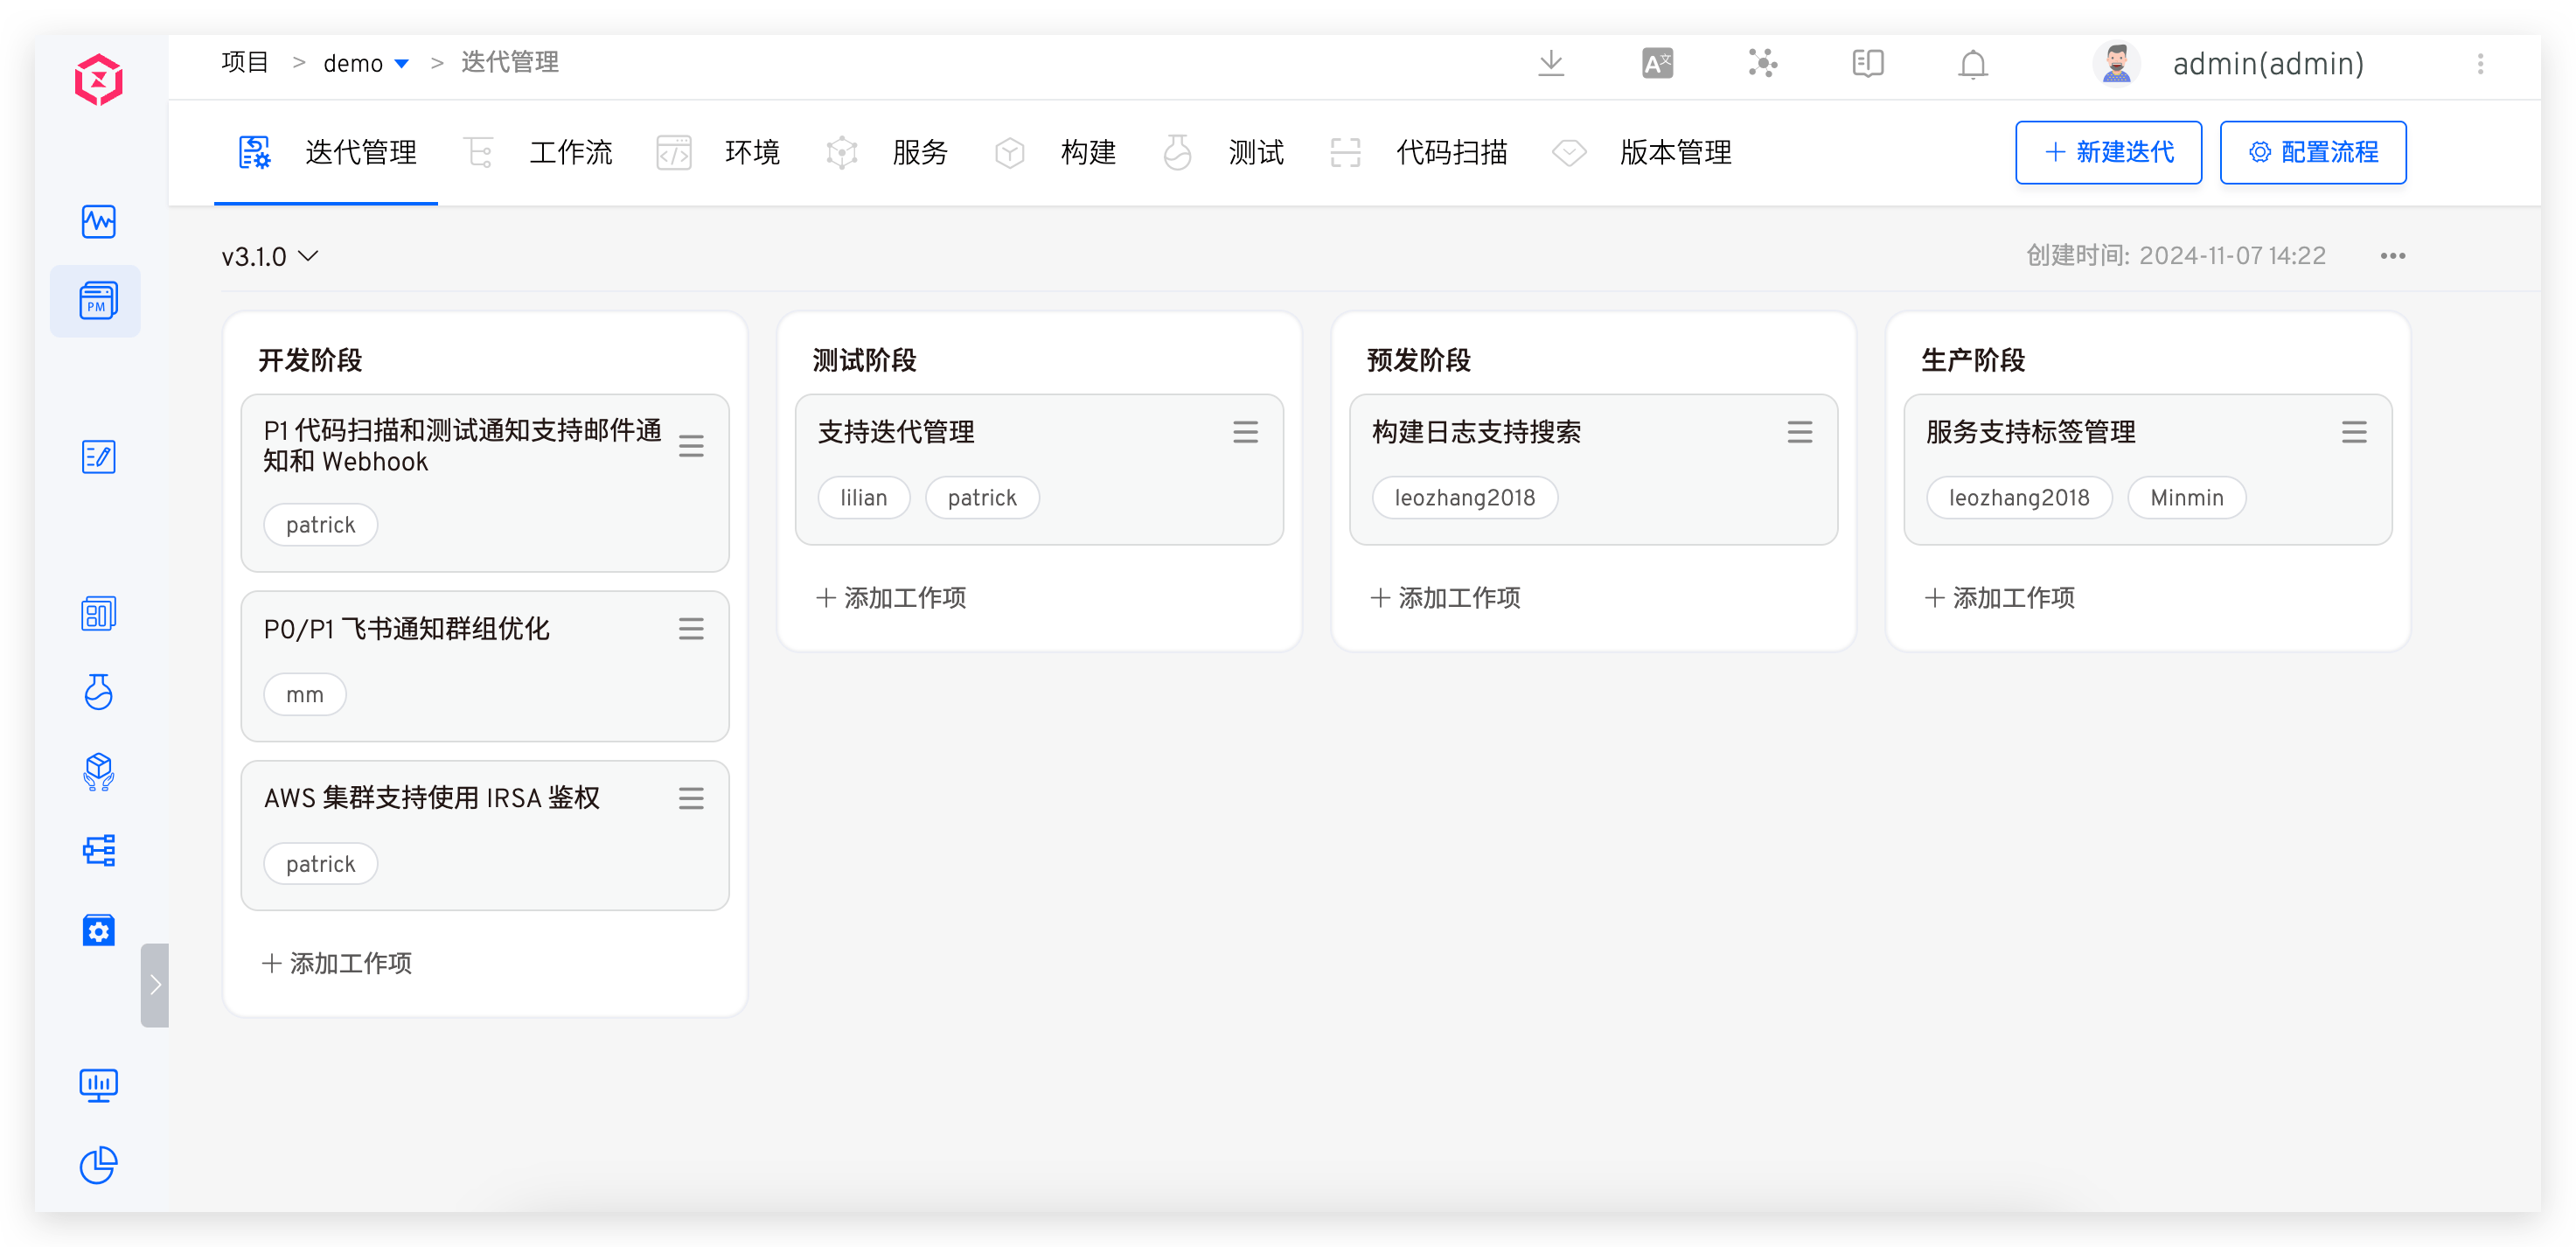The width and height of the screenshot is (2576, 1247).
Task: Click the PM project management sidebar icon
Action: click(x=95, y=300)
